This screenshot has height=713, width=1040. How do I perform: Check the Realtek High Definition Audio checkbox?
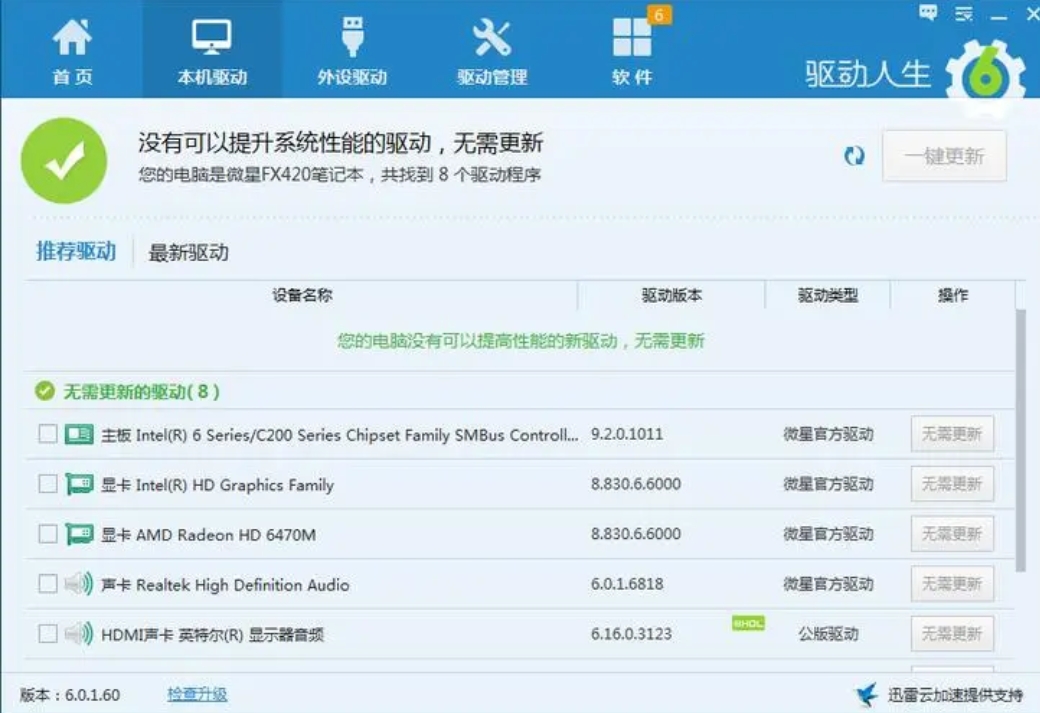tap(48, 584)
